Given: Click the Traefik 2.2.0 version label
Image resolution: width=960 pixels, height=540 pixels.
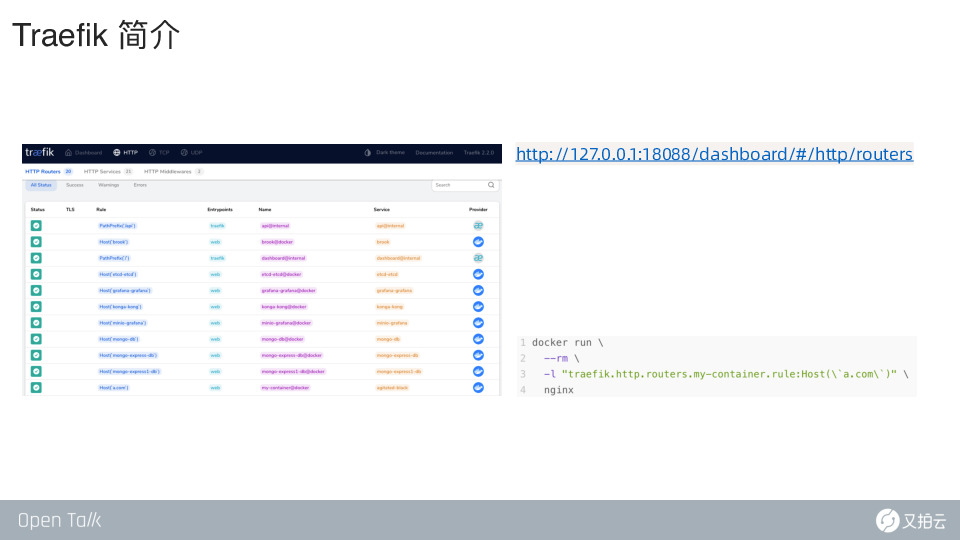Looking at the screenshot, I should pos(479,152).
